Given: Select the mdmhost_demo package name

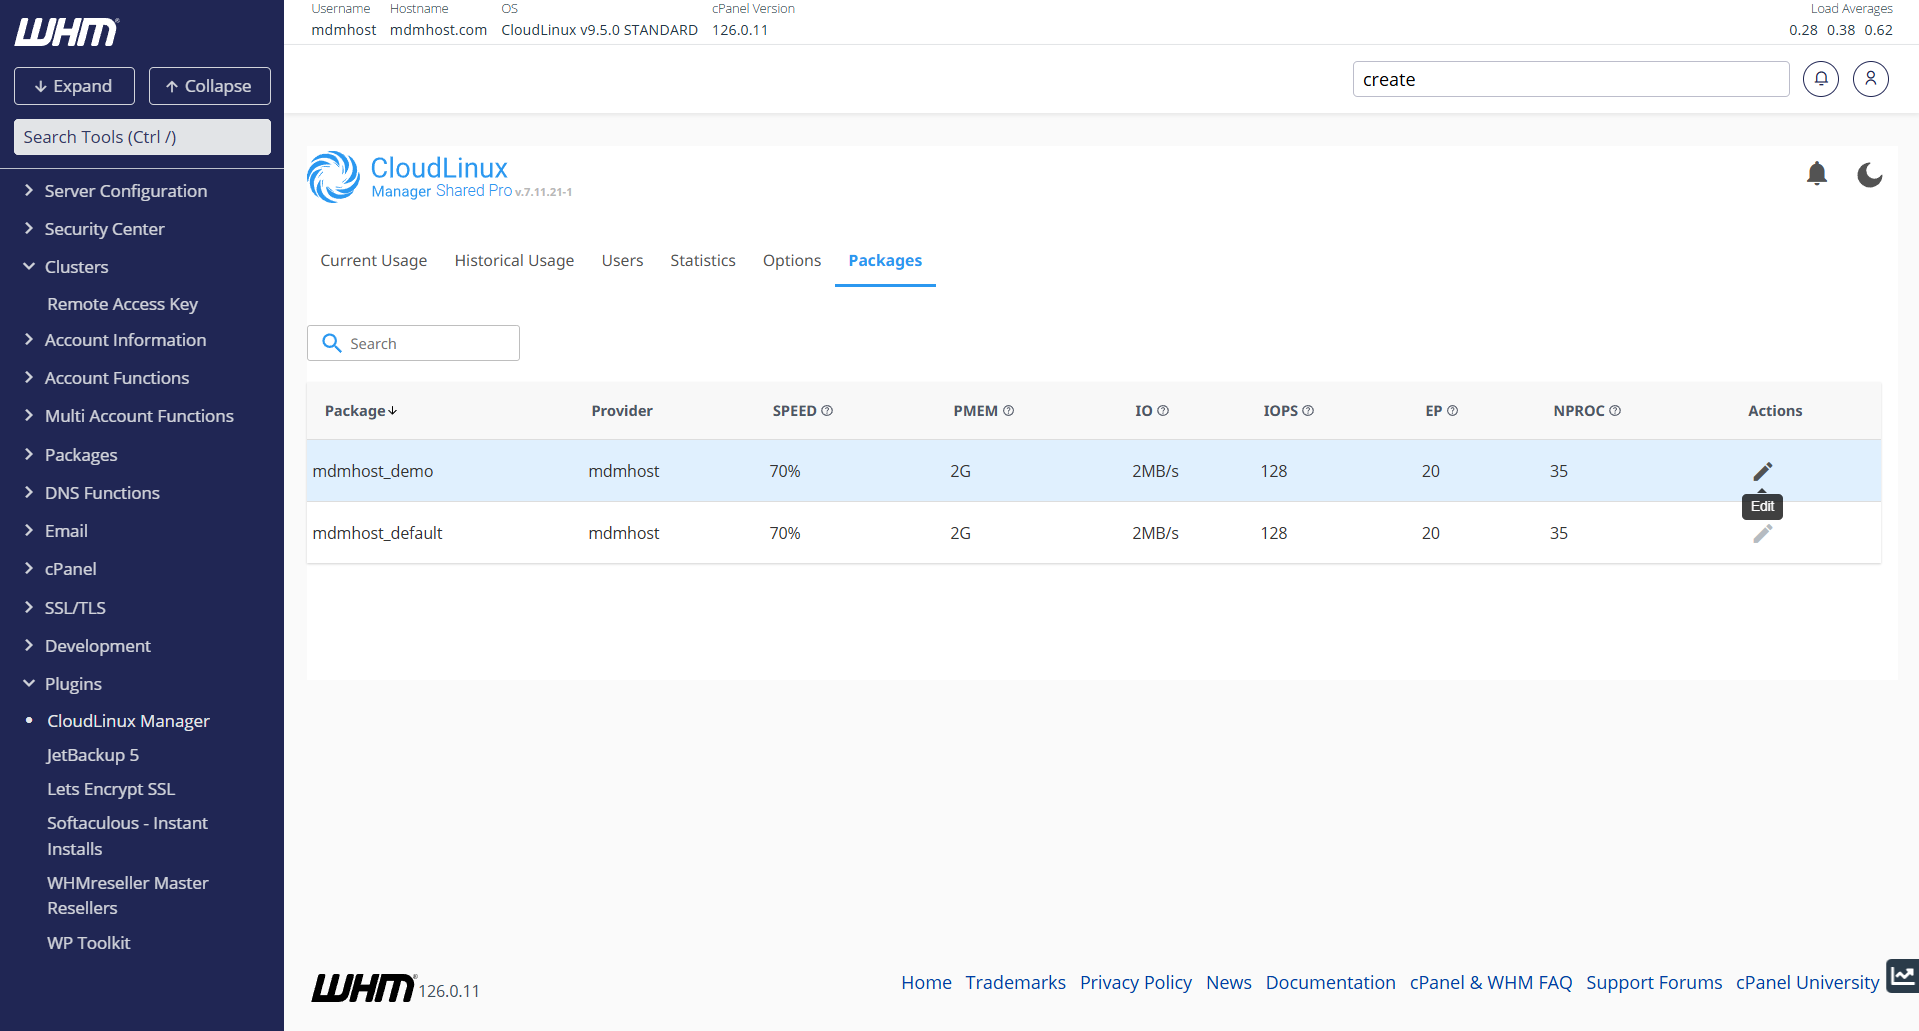Looking at the screenshot, I should coord(373,471).
